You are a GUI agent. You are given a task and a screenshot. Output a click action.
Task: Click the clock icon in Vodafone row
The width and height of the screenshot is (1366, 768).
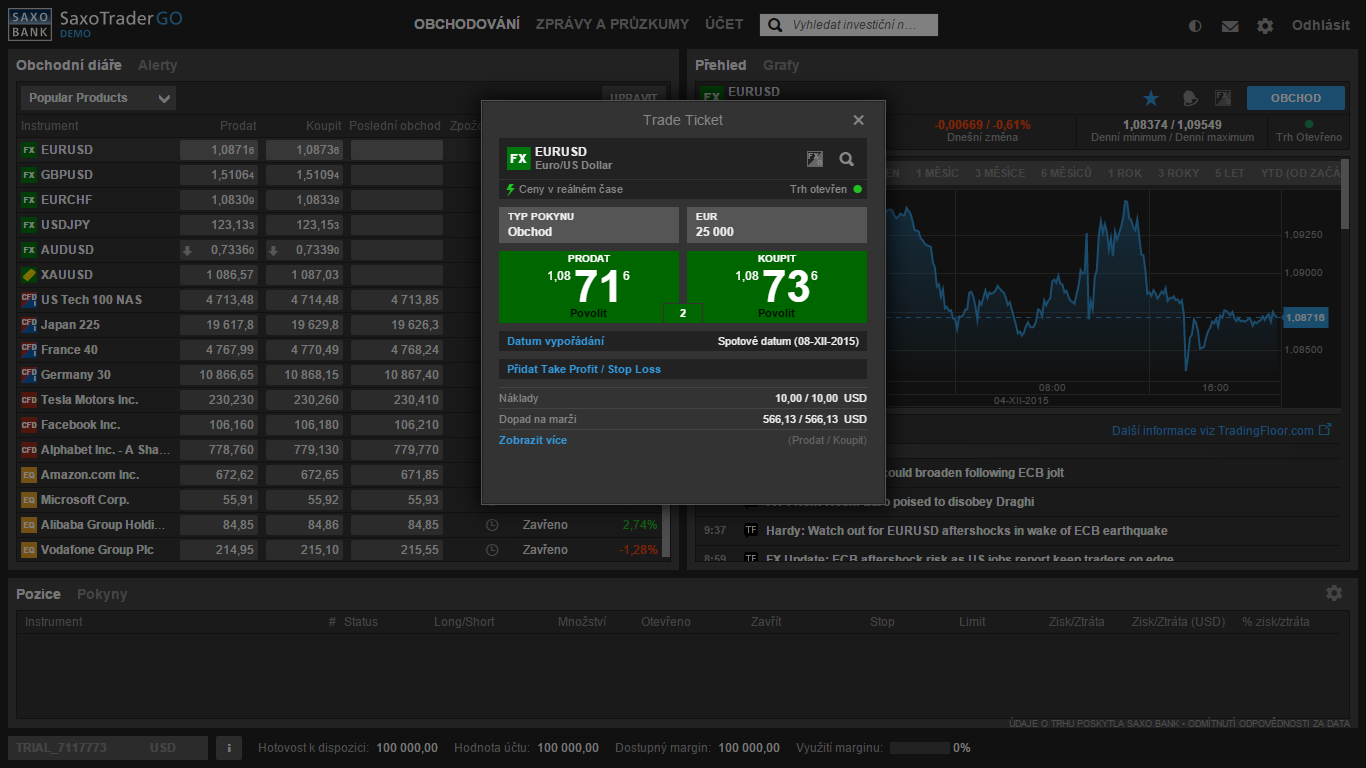[x=492, y=550]
